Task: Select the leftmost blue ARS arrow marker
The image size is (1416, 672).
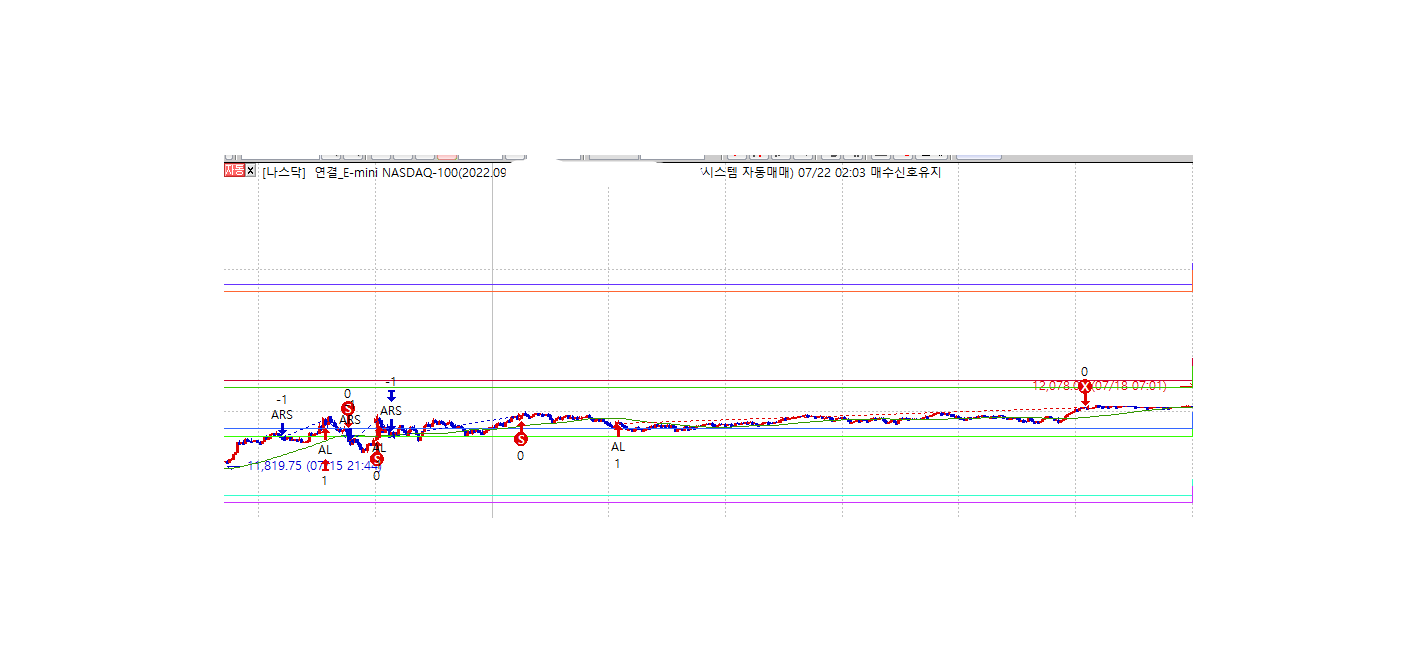Action: [282, 429]
